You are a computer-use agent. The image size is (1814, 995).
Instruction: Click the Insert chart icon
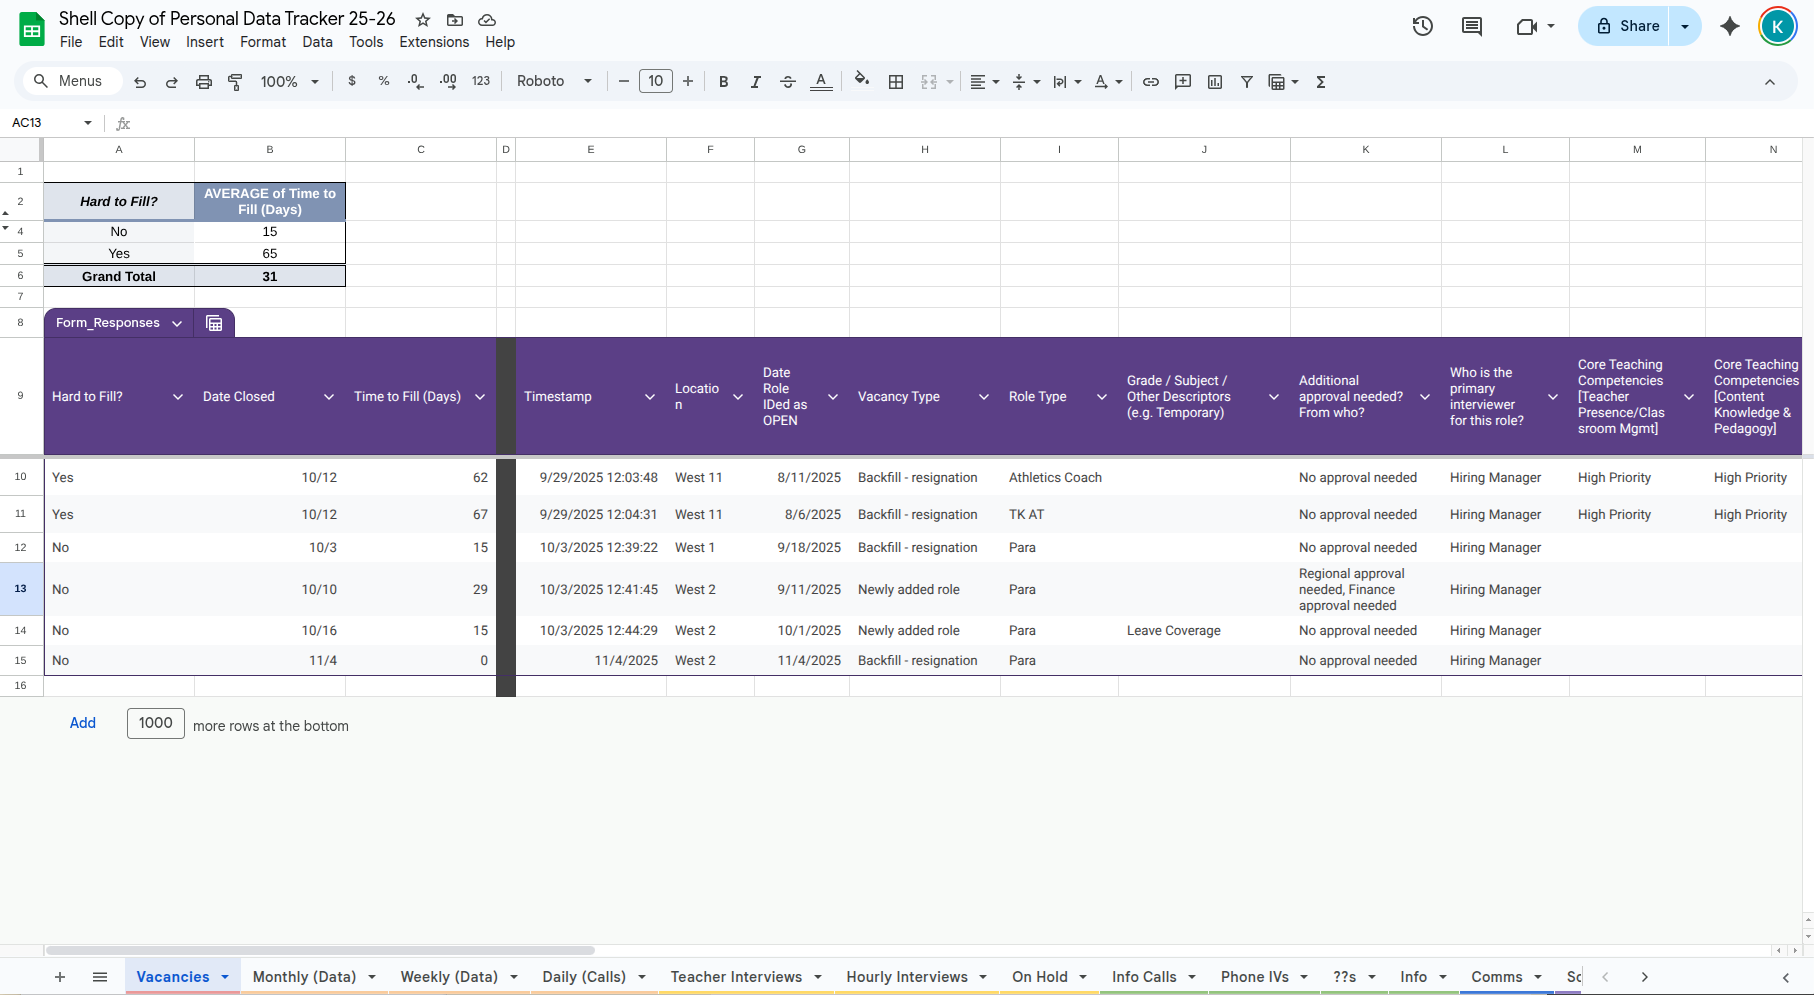pyautogui.click(x=1214, y=81)
